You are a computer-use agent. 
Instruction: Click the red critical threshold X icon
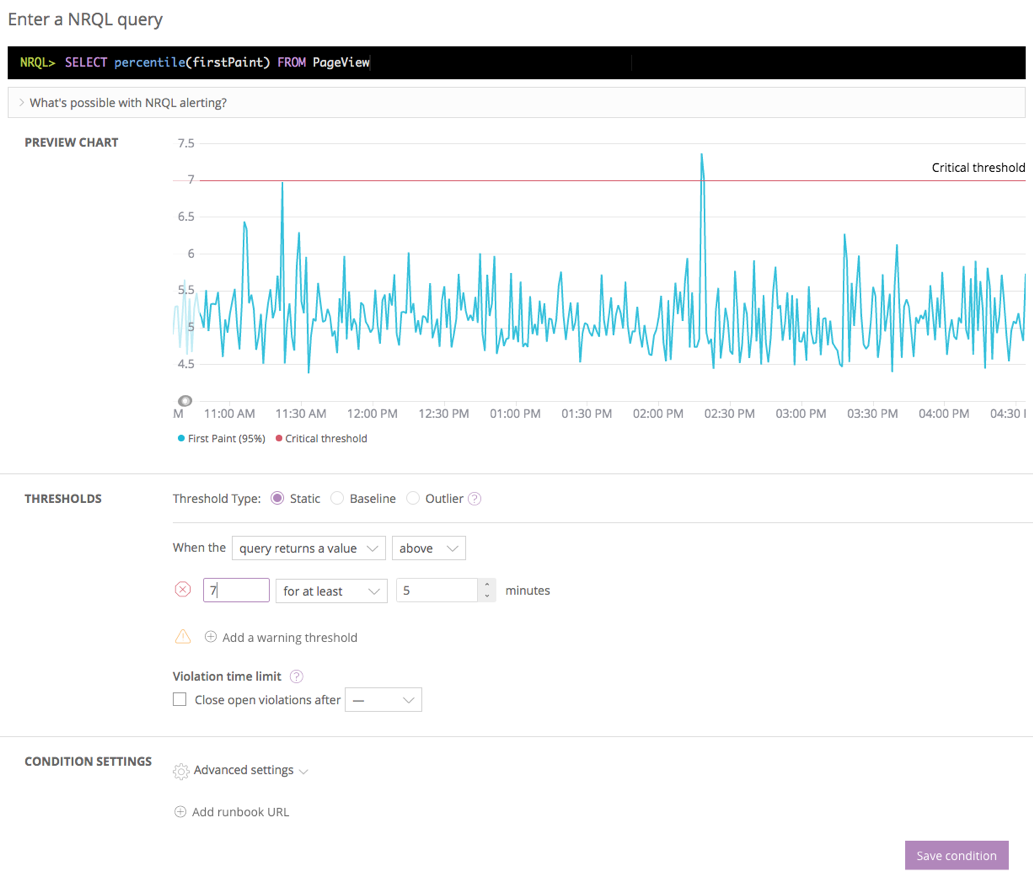coord(183,589)
